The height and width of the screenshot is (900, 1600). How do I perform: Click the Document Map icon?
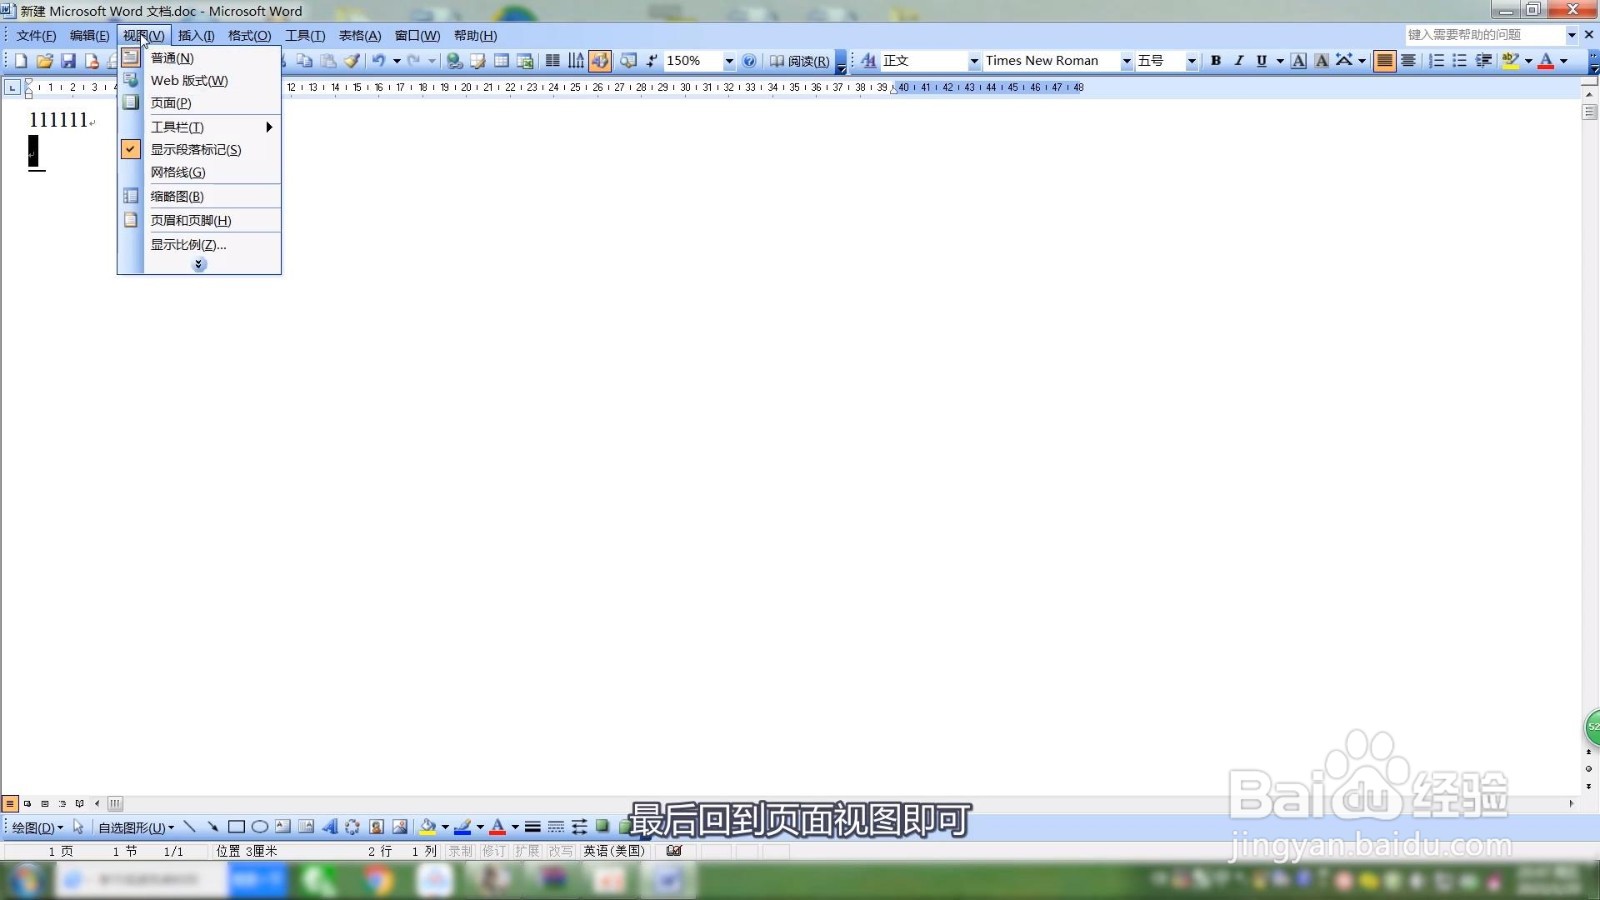click(628, 61)
